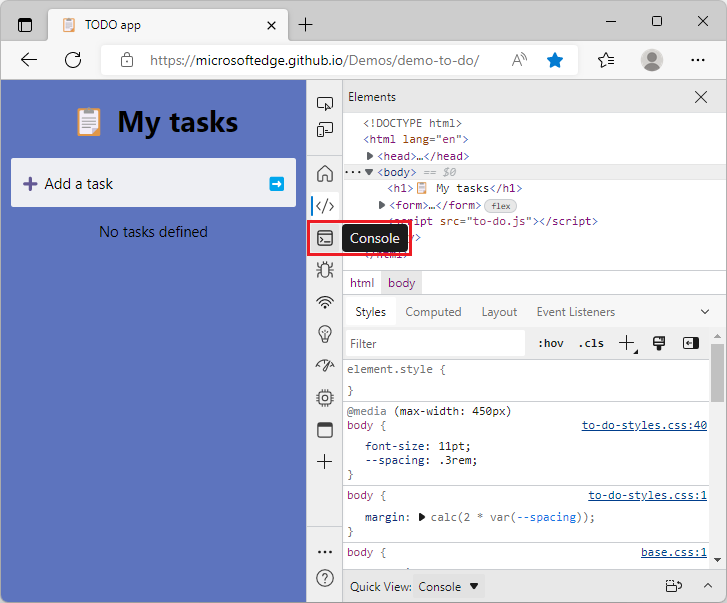Image resolution: width=727 pixels, height=603 pixels.
Task: Toggle device emulation icon
Action: click(325, 130)
